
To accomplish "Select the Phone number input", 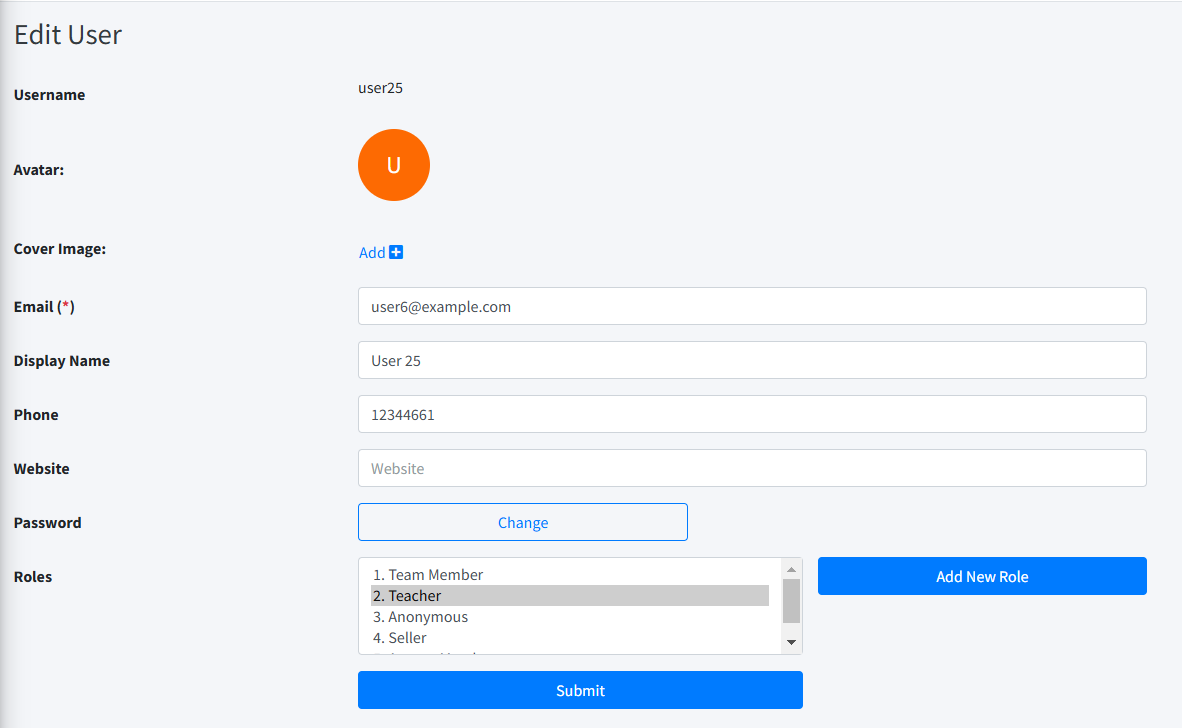I will point(751,414).
